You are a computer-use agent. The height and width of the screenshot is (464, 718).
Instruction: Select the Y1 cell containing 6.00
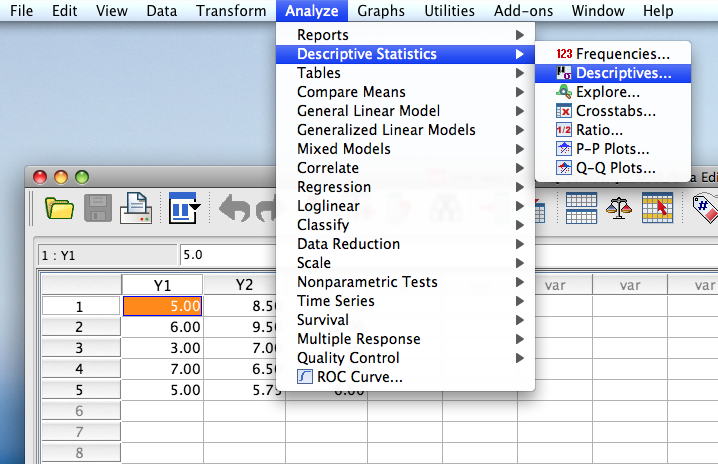162,327
